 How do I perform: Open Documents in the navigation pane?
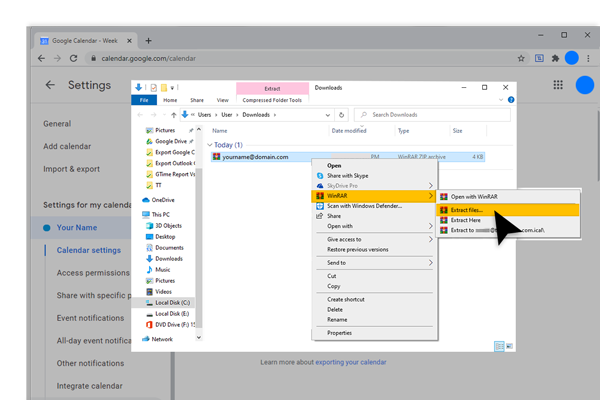[165, 248]
